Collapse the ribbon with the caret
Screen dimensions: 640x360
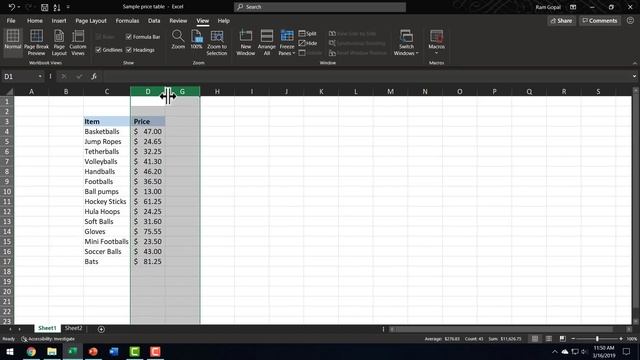(634, 63)
